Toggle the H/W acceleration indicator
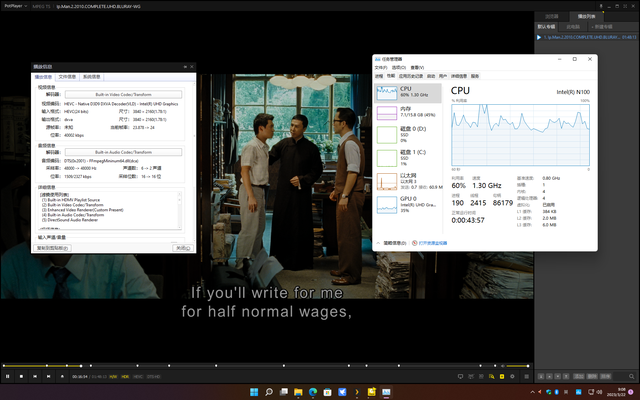This screenshot has height=400, width=640. pos(113,377)
